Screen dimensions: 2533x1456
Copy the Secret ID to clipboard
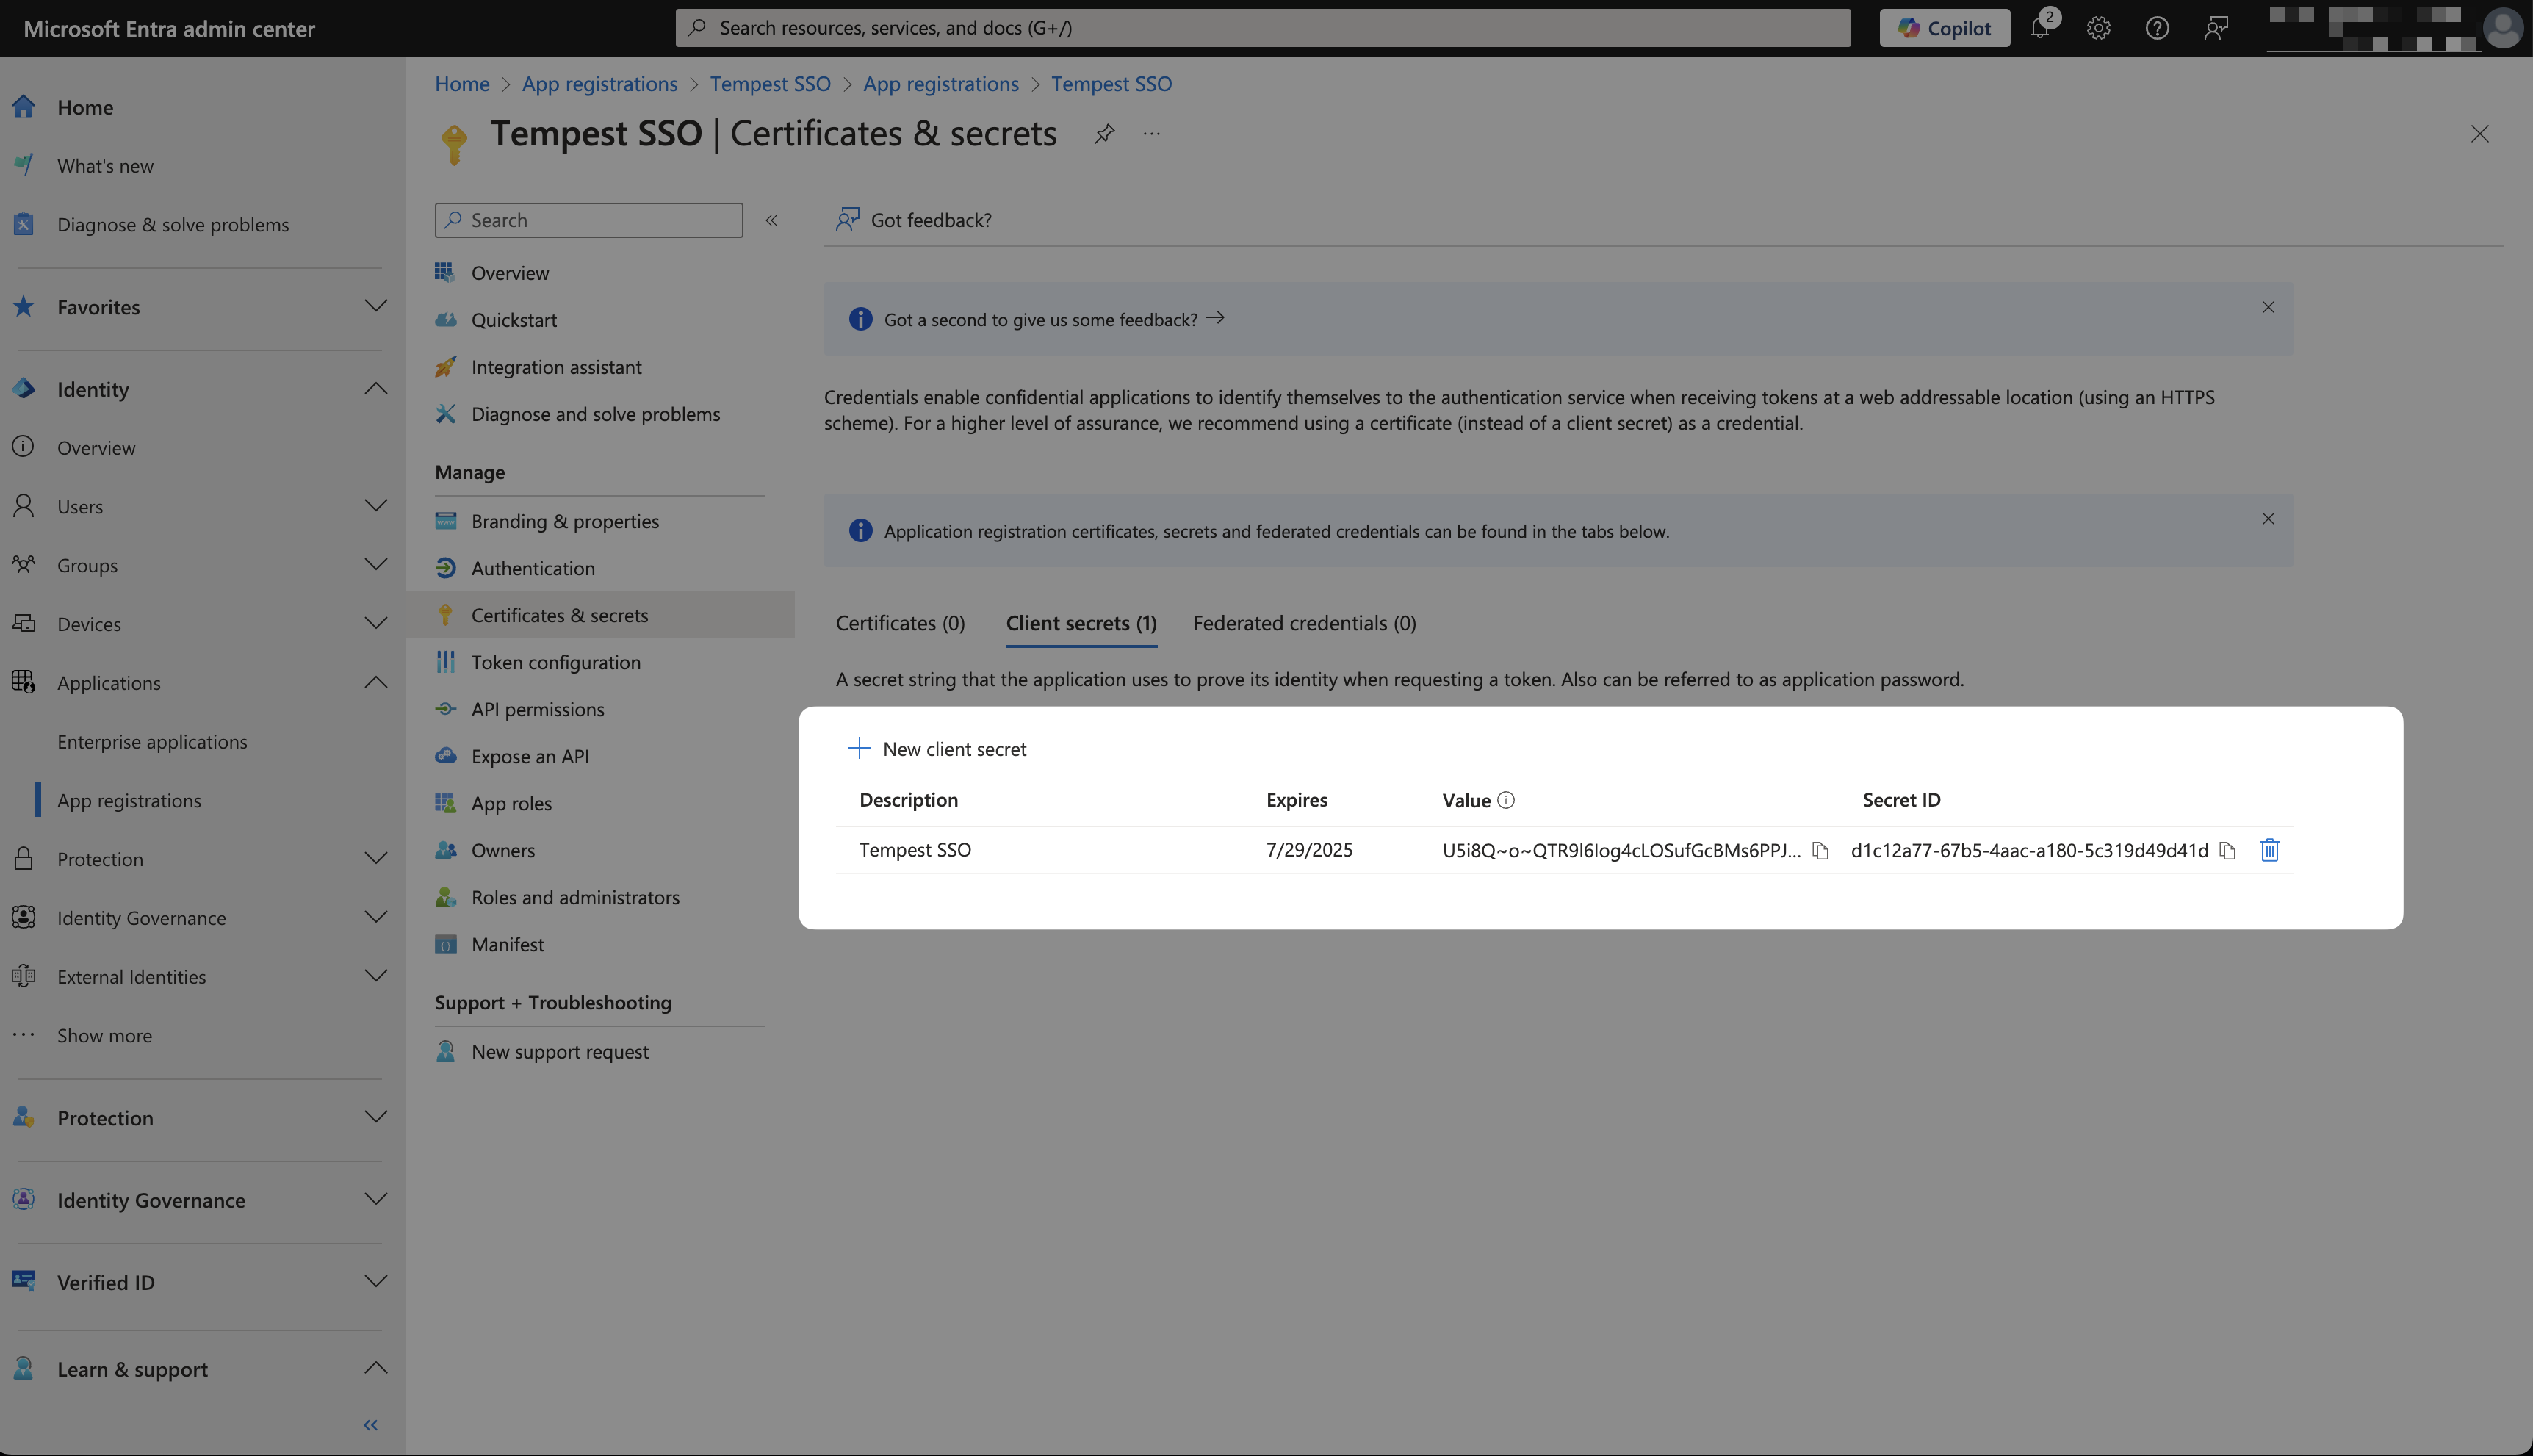click(x=2227, y=851)
